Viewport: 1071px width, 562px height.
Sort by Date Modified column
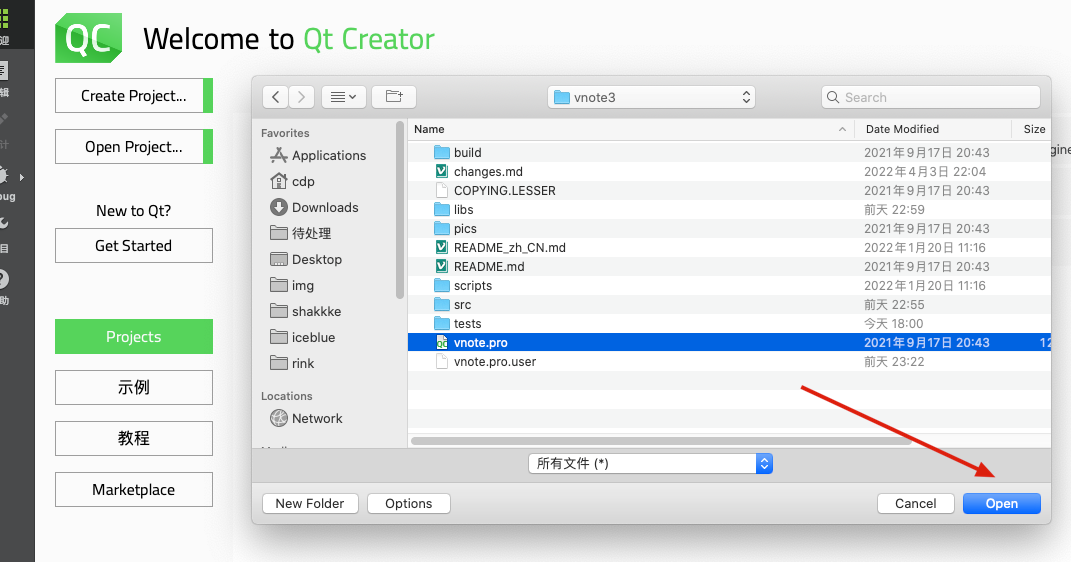pyautogui.click(x=932, y=129)
